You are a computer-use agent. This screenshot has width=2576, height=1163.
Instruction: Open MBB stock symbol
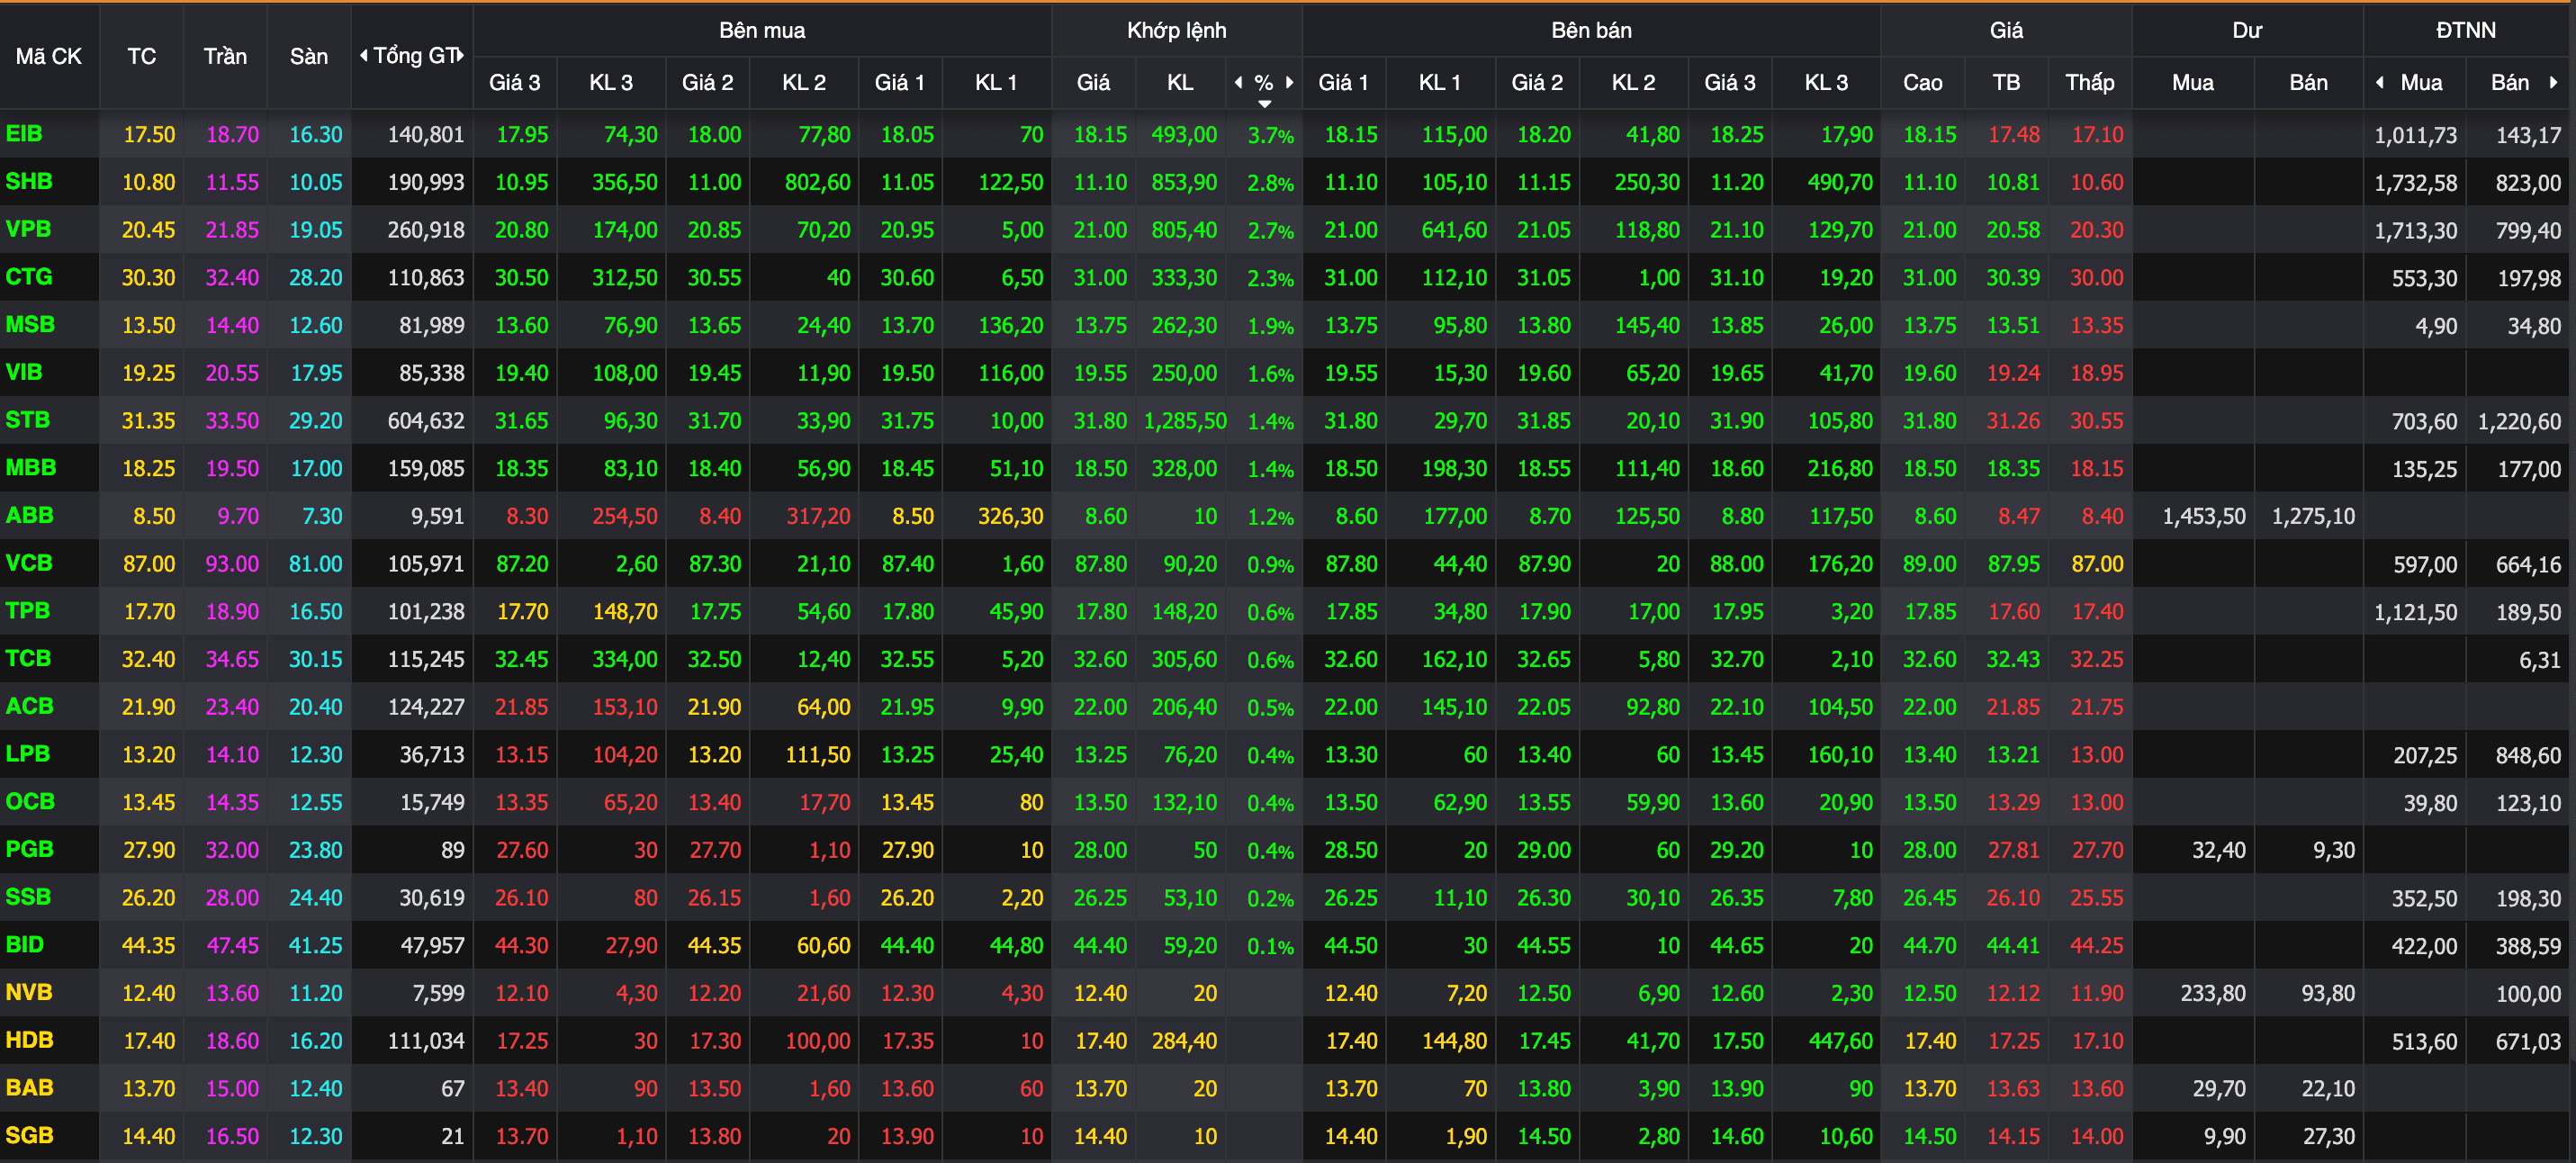click(30, 467)
